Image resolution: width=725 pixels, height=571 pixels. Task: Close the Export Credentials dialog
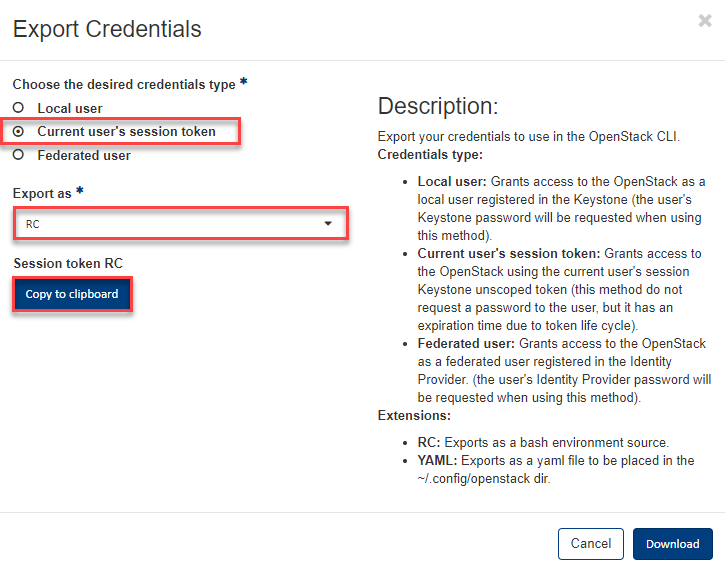pos(705,21)
